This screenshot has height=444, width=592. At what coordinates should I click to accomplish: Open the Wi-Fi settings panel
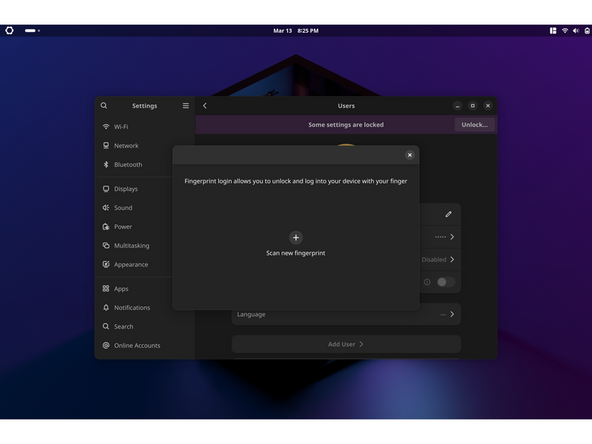(x=145, y=126)
